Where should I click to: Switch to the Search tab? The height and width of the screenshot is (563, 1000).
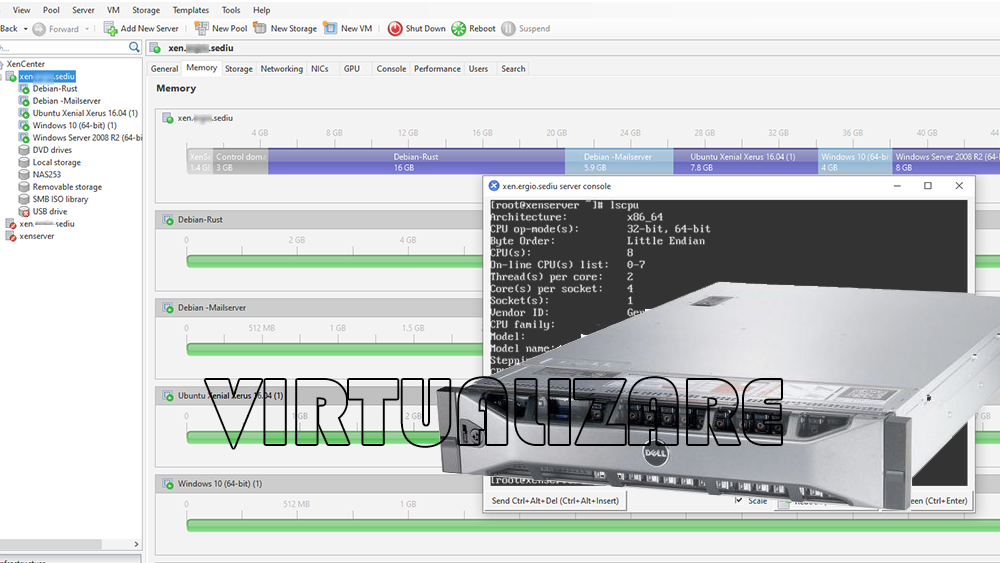tap(513, 69)
